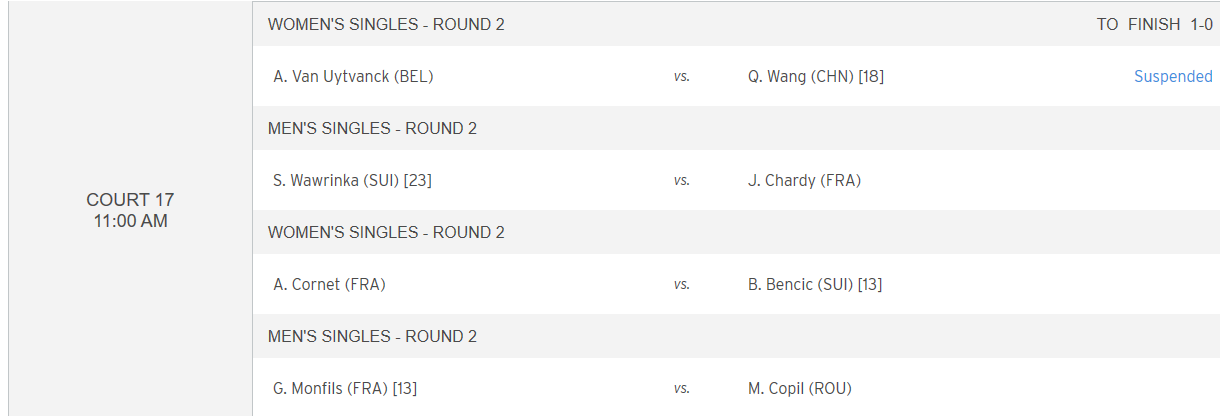The width and height of the screenshot is (1220, 416).
Task: Open M. Copil (ROU) player profile
Action: pyautogui.click(x=800, y=388)
